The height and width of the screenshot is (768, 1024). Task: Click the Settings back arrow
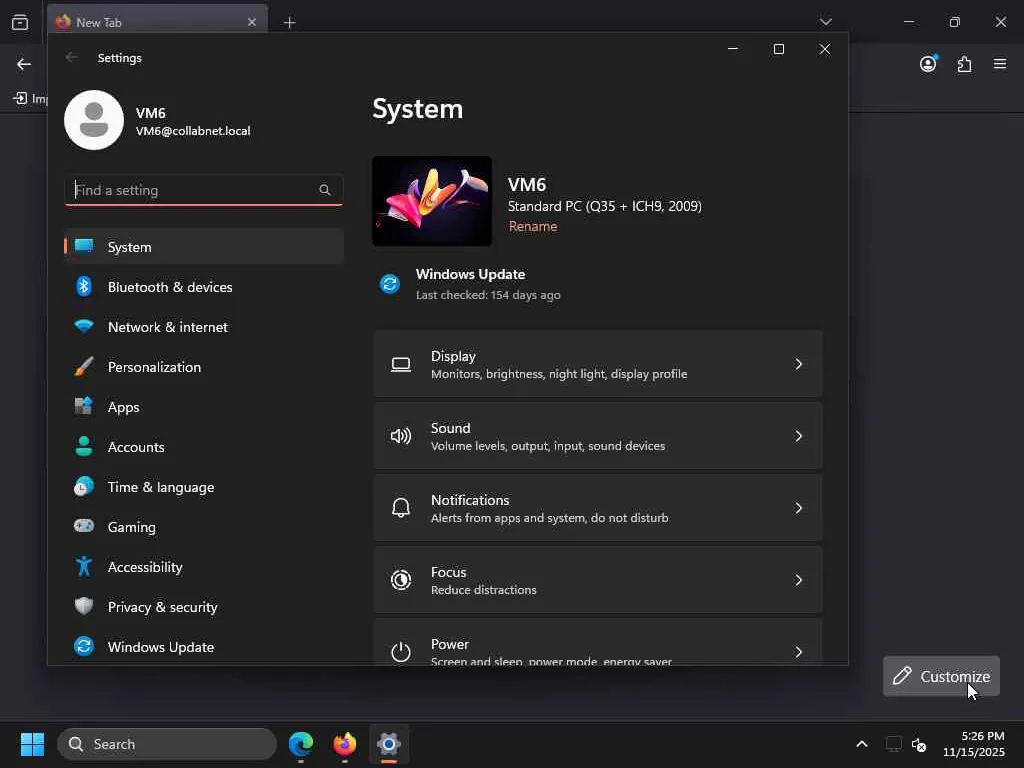[71, 57]
